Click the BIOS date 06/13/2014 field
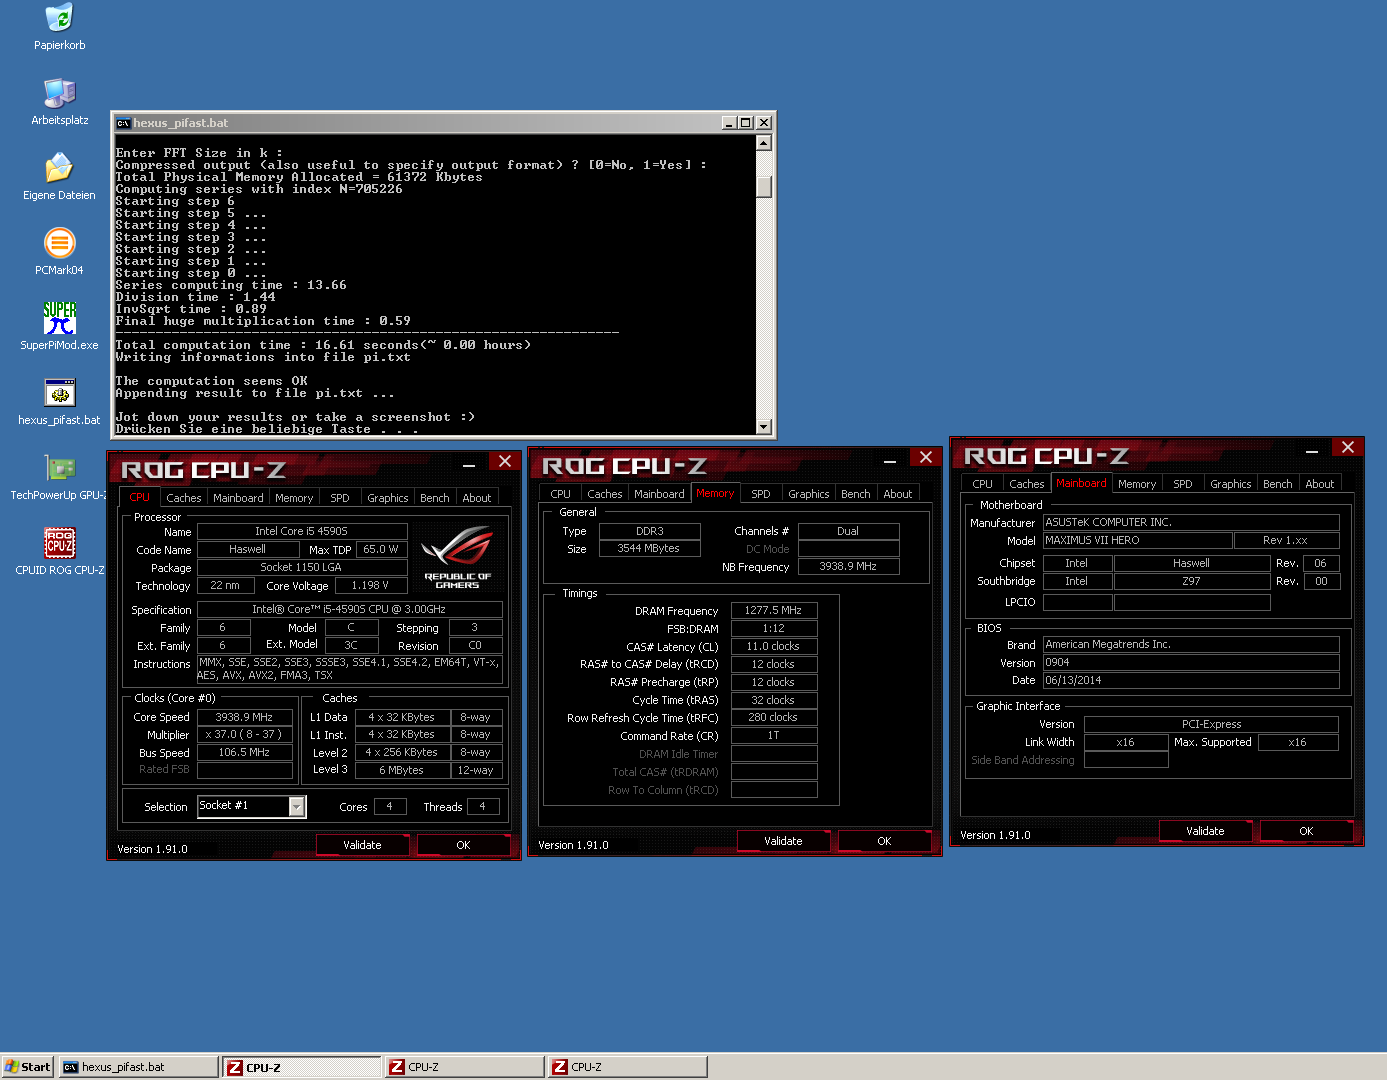1387x1080 pixels. tap(1191, 680)
